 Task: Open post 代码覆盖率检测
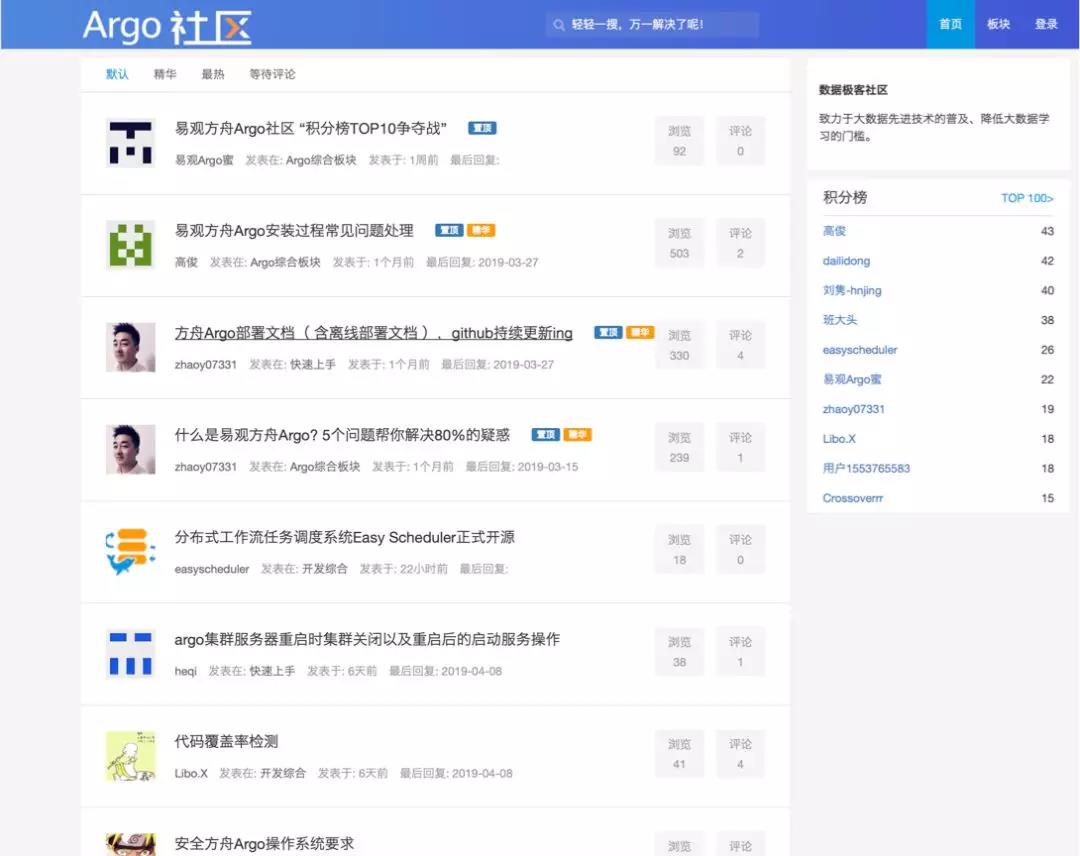[x=226, y=742]
